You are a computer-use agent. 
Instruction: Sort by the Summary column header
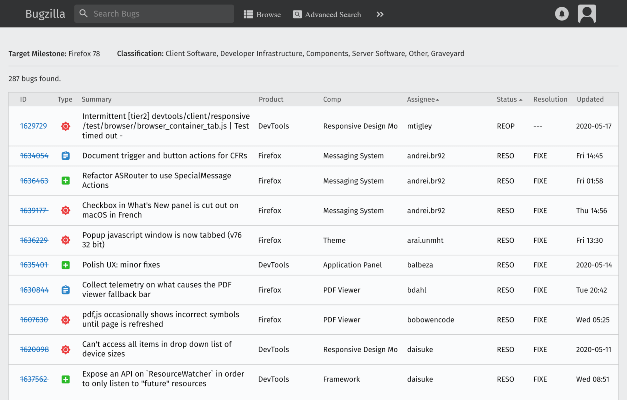click(96, 99)
